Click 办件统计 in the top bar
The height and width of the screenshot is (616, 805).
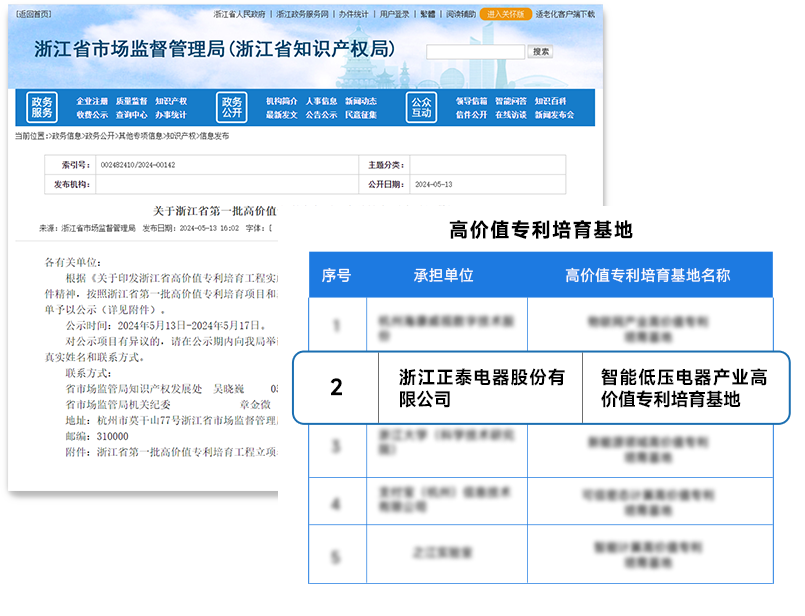[354, 14]
